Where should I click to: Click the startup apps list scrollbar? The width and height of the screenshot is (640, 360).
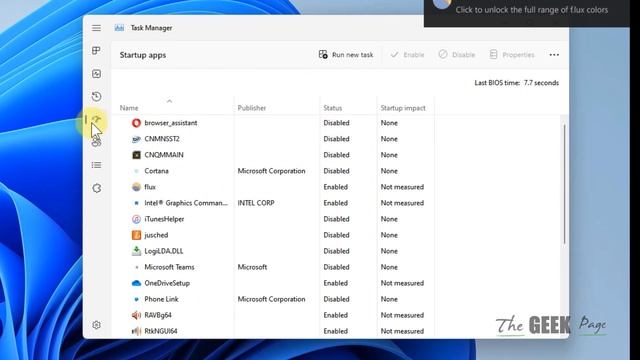point(564,184)
